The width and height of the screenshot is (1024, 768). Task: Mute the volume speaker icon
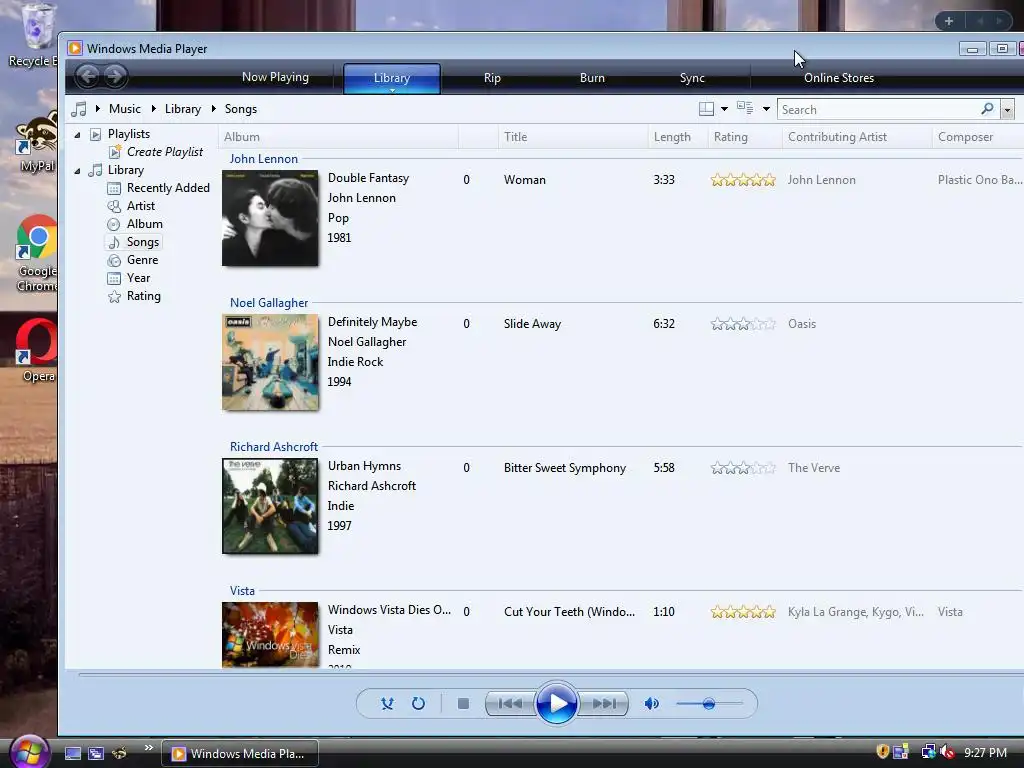[x=651, y=703]
